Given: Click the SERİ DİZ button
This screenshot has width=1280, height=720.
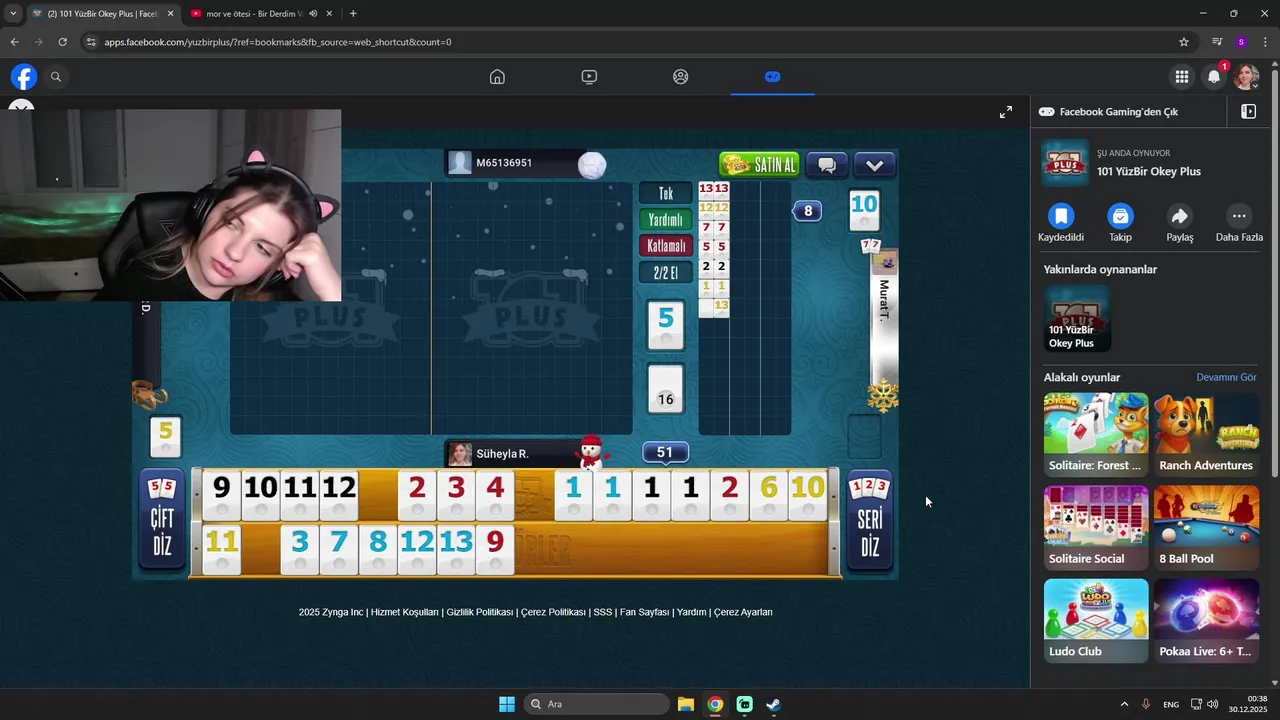Looking at the screenshot, I should (x=870, y=520).
